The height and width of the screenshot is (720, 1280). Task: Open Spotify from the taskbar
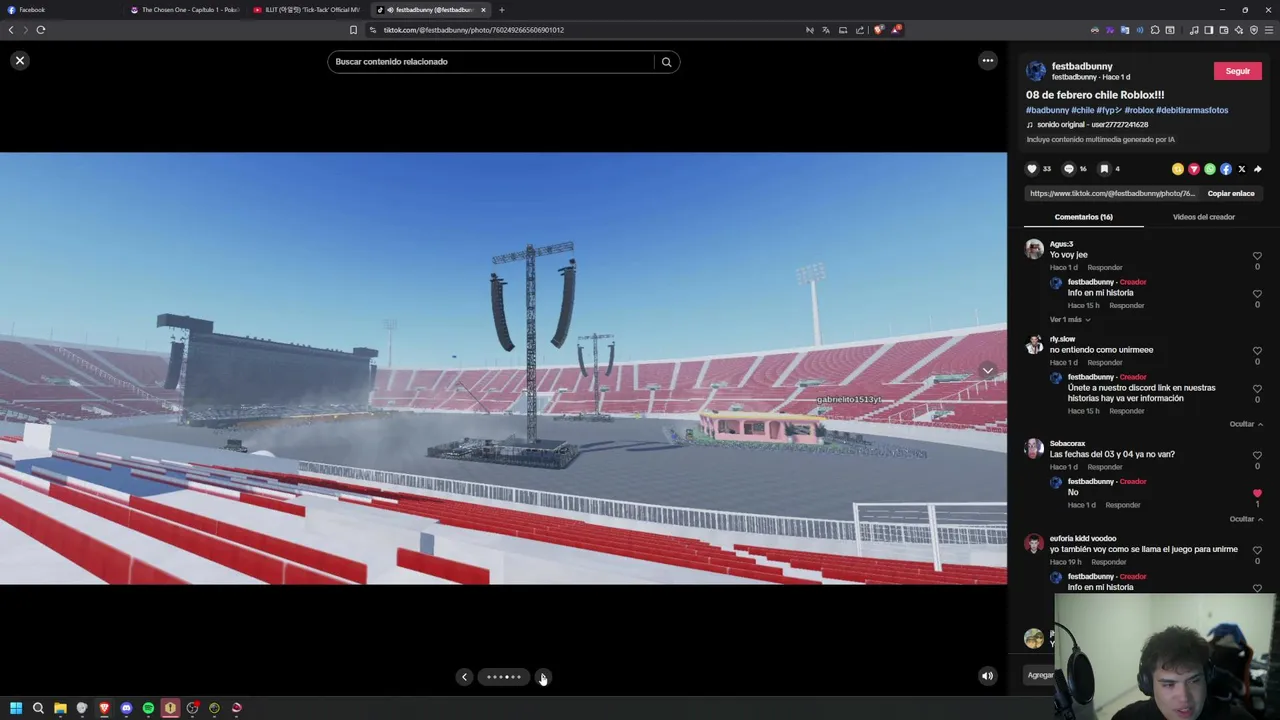pyautogui.click(x=148, y=708)
